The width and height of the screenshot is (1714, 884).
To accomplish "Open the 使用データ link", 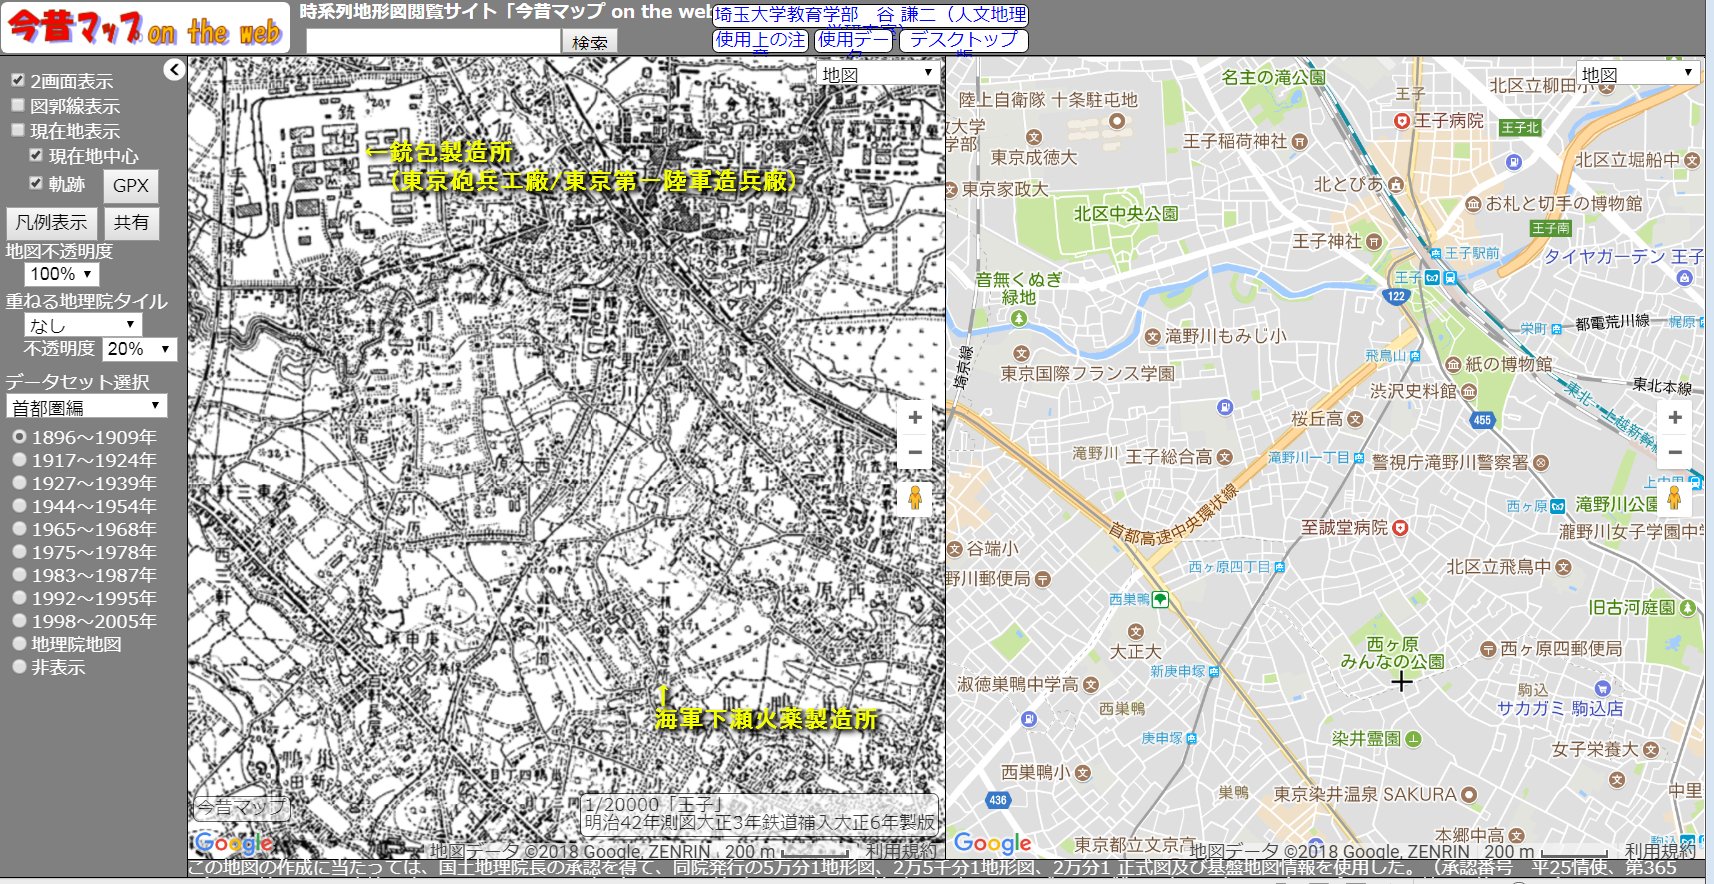I will pos(854,40).
